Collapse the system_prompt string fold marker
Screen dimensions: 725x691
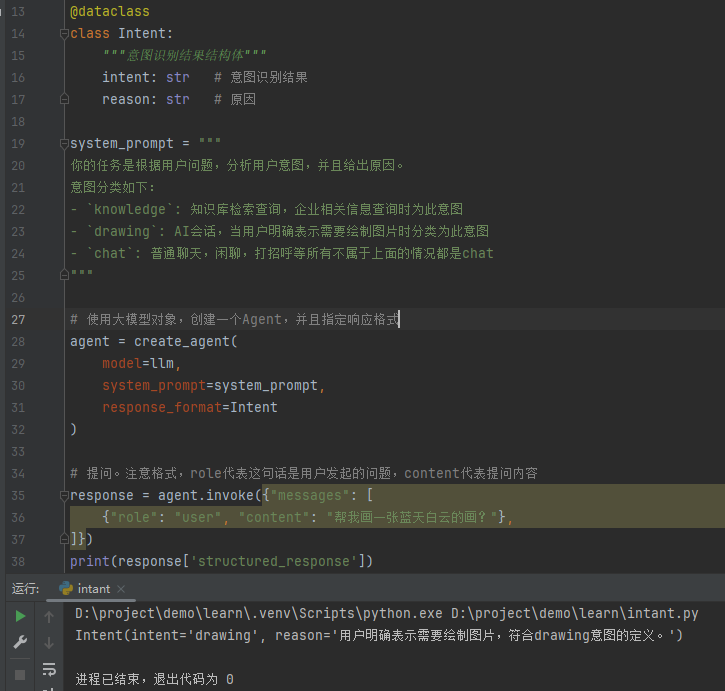[64, 144]
